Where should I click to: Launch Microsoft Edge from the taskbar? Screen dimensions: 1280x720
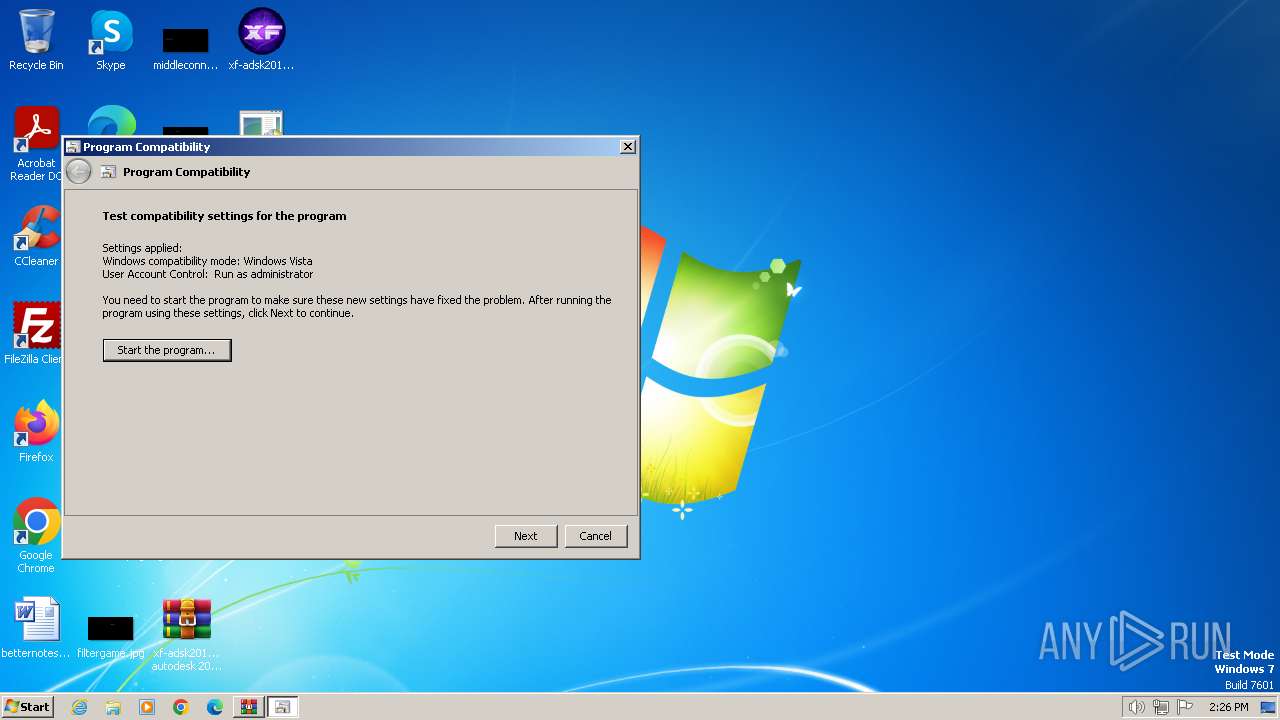click(x=215, y=707)
